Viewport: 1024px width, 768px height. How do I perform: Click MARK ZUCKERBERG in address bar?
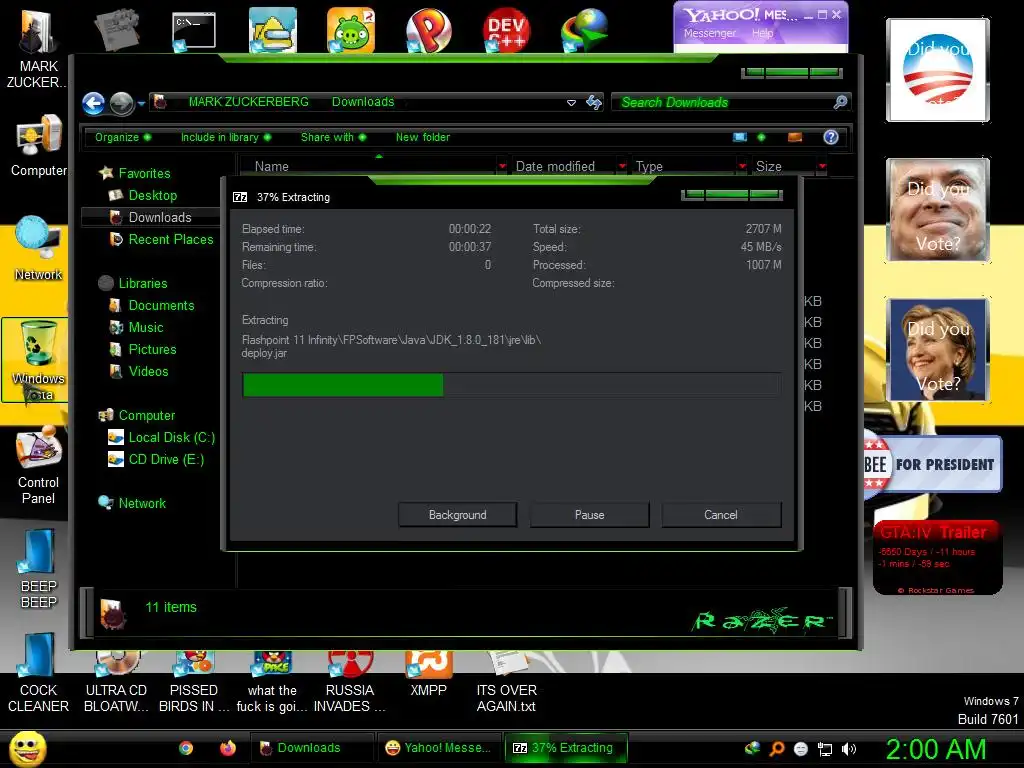point(248,102)
